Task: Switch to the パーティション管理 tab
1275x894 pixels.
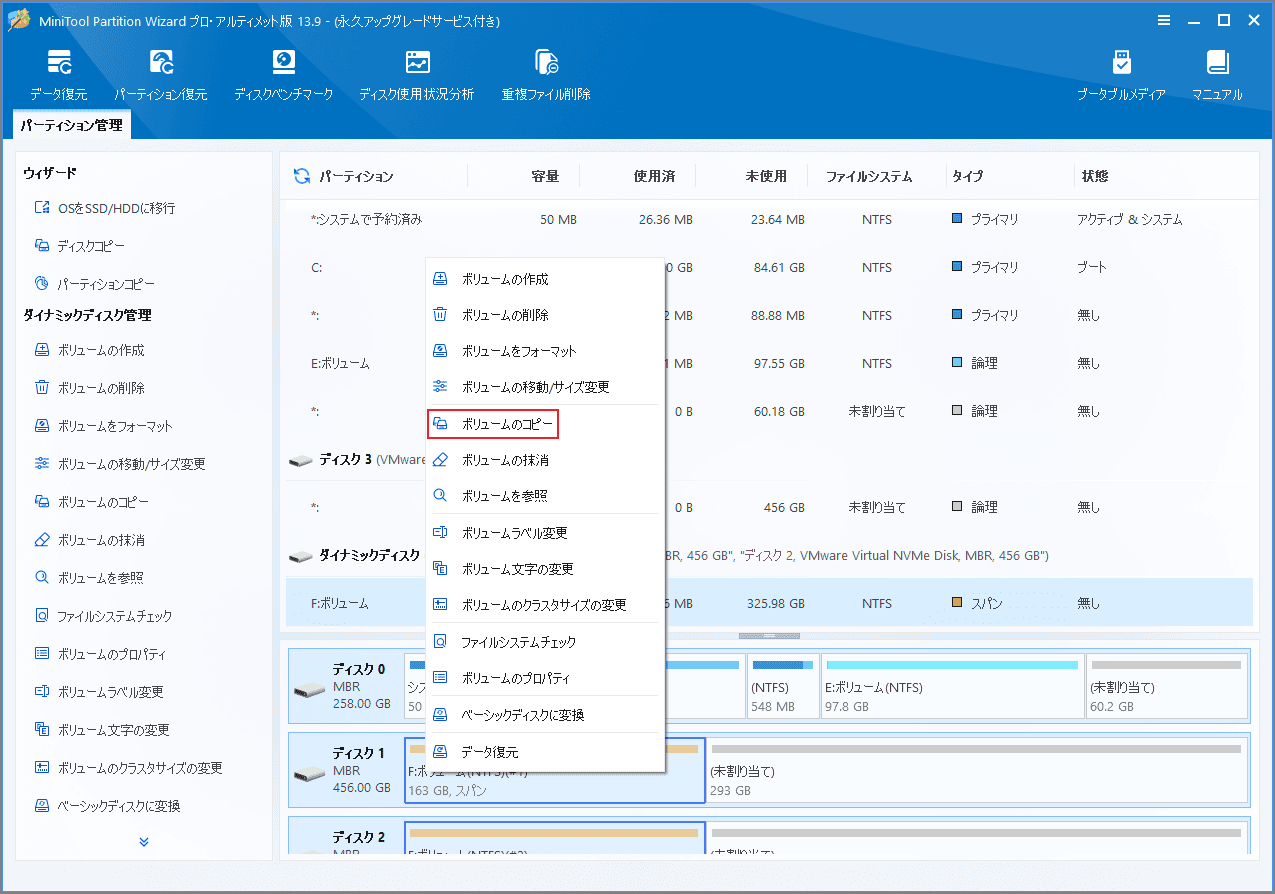Action: pyautogui.click(x=72, y=125)
